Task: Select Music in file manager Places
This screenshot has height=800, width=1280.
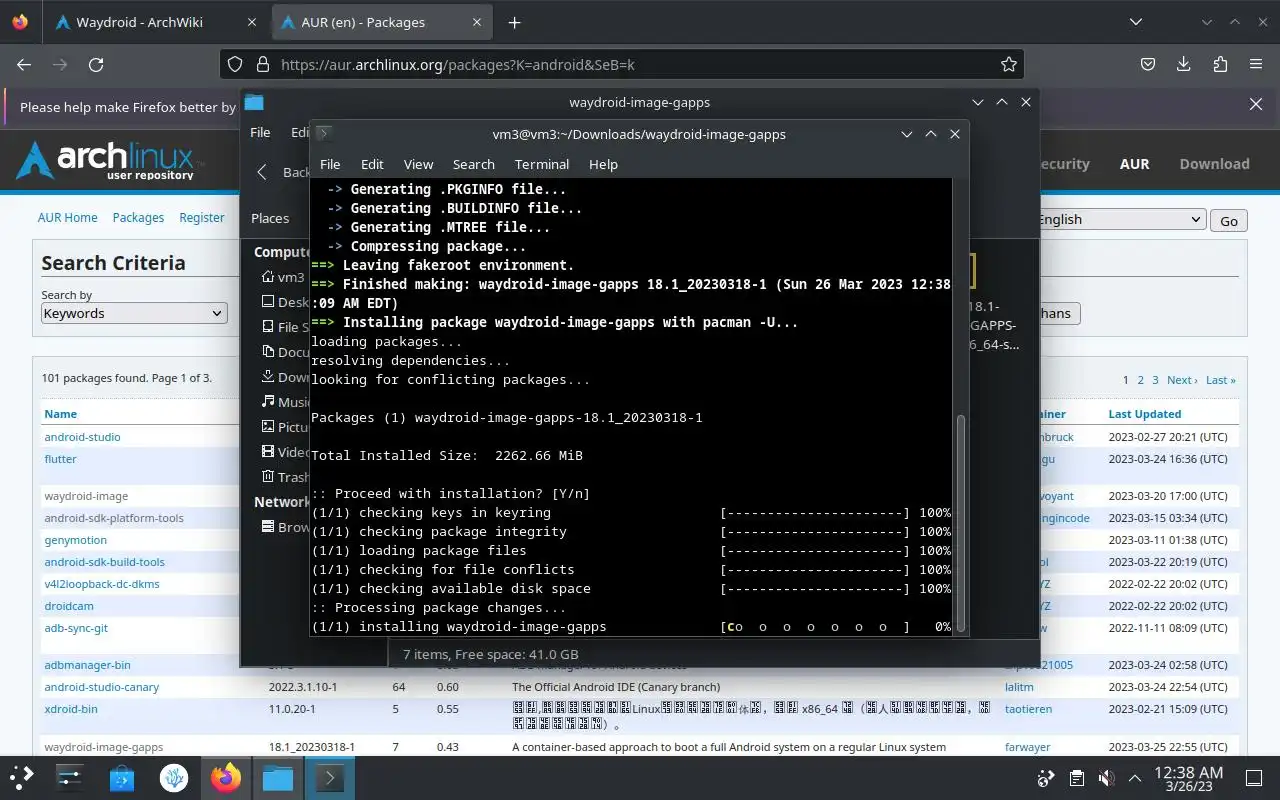Action: click(x=285, y=402)
